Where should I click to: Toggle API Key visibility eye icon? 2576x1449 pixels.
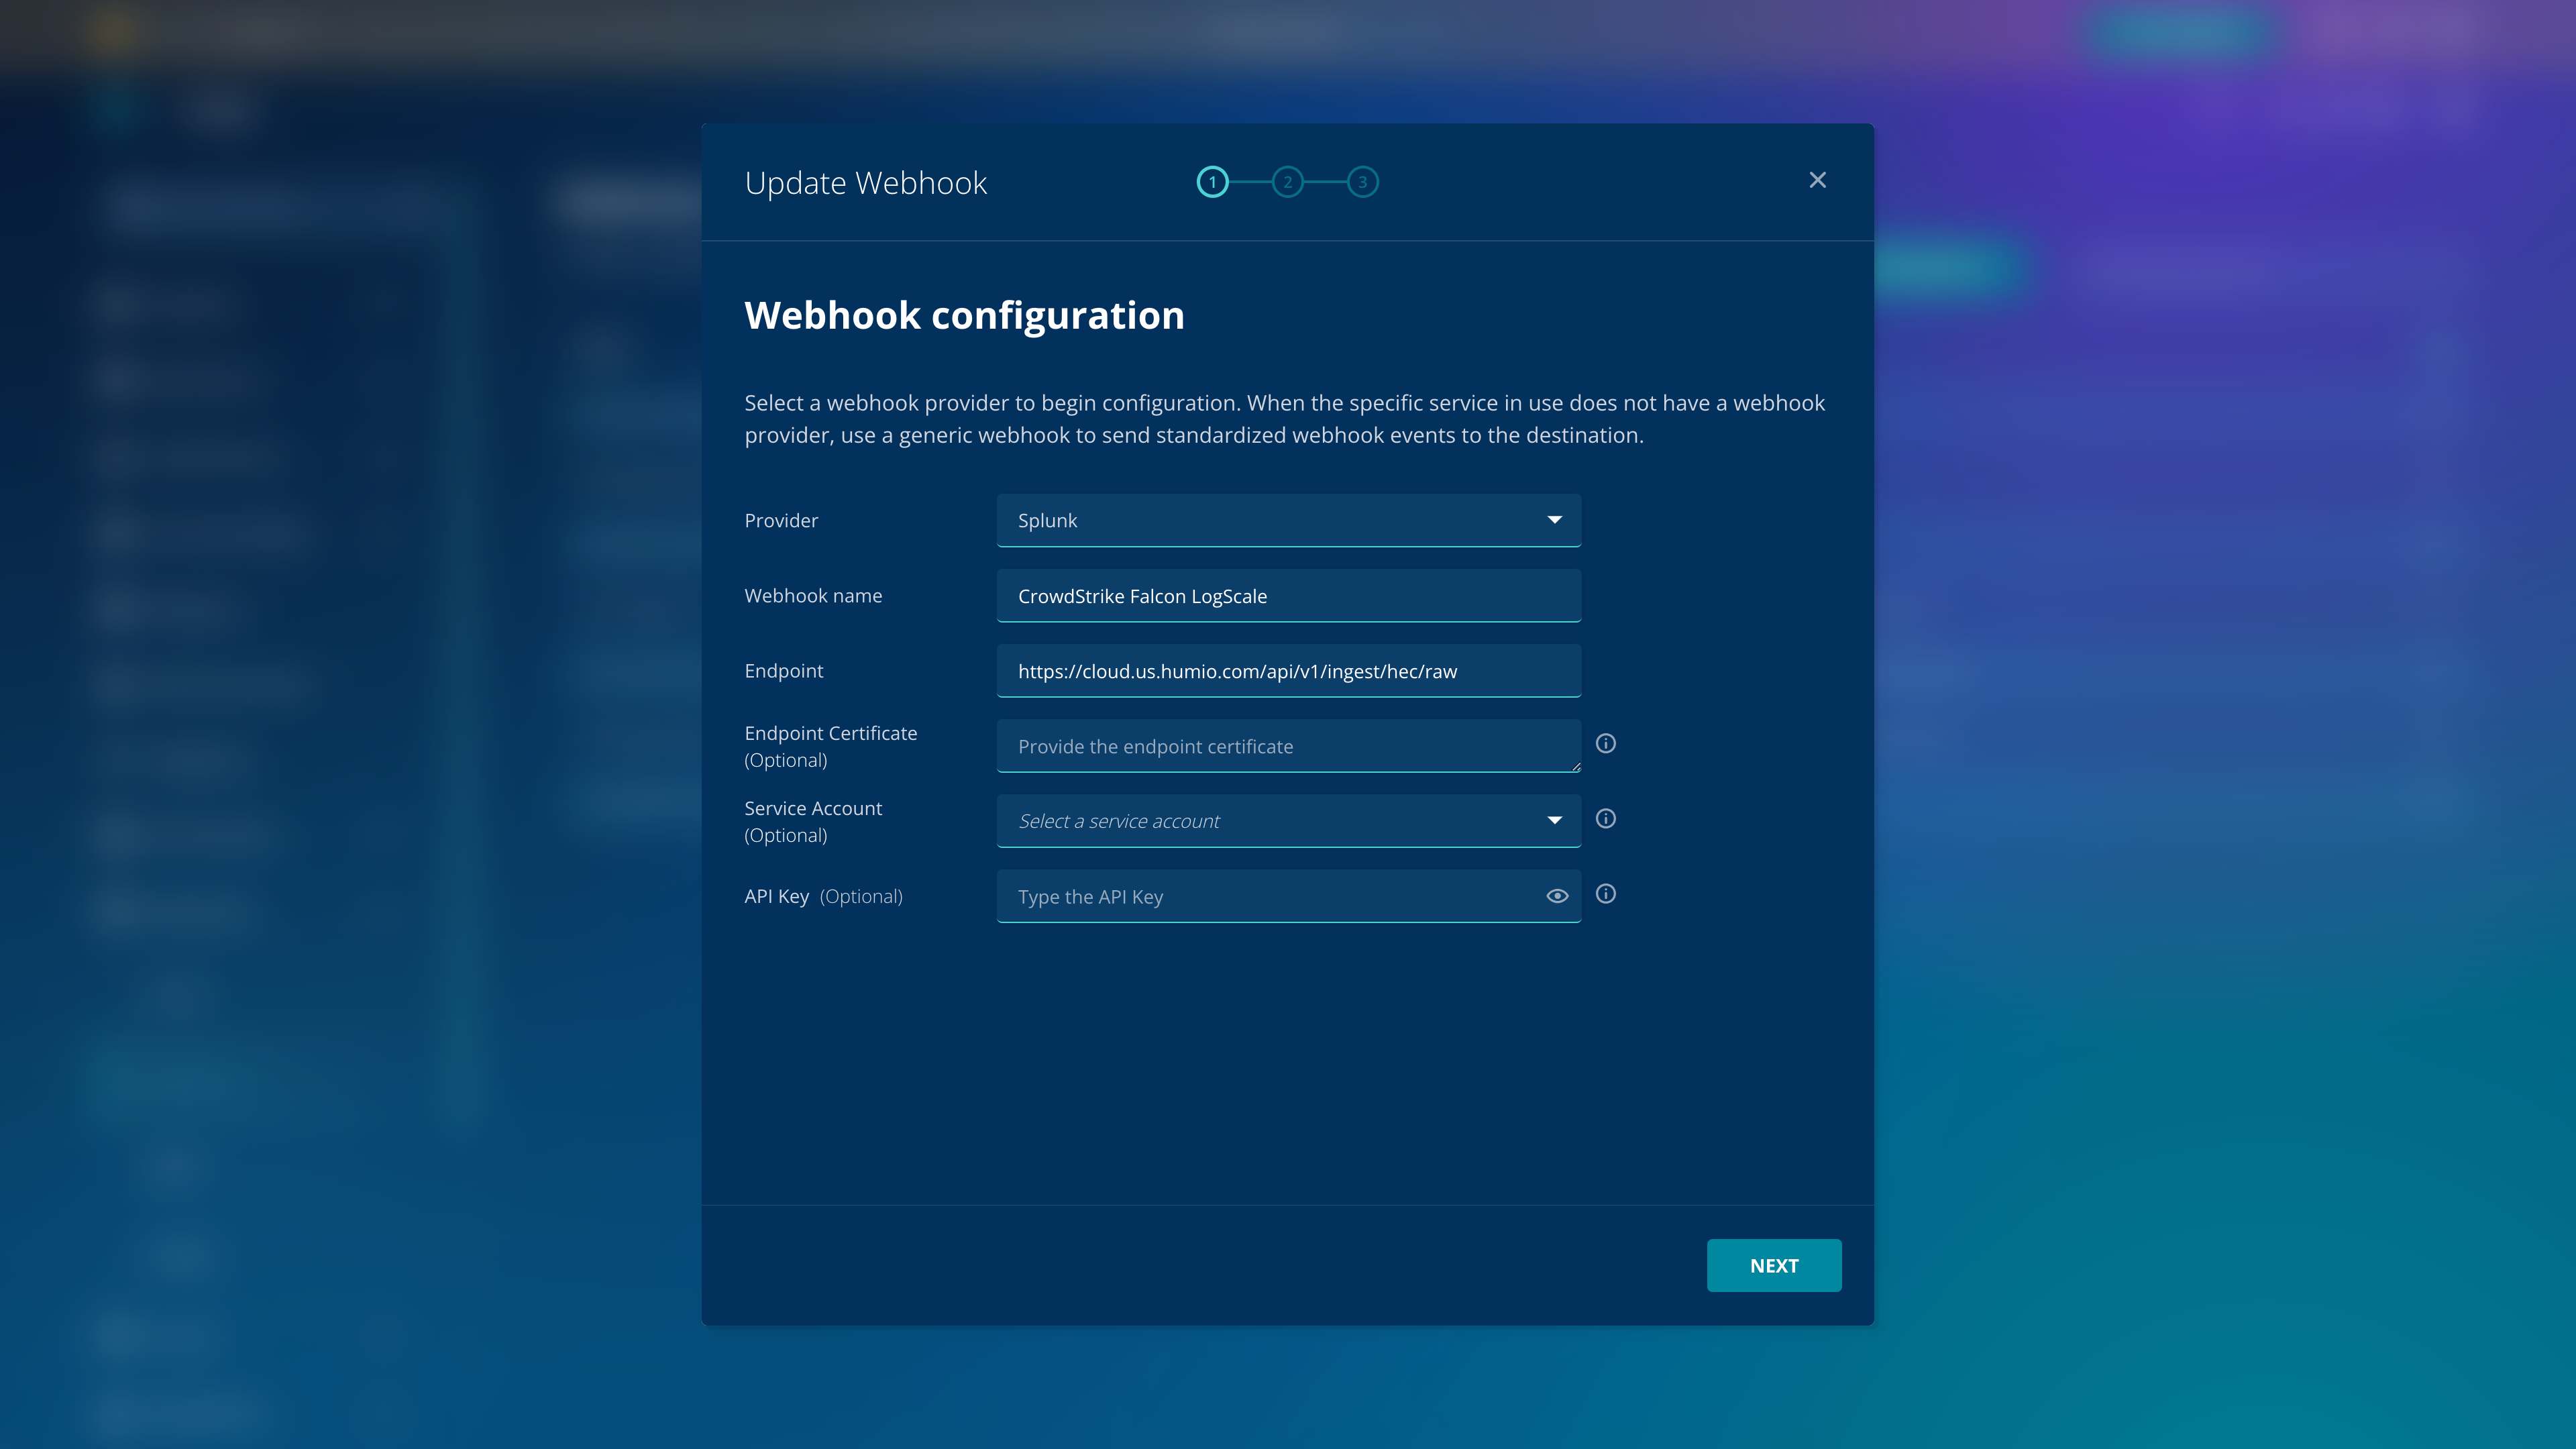(x=1557, y=896)
